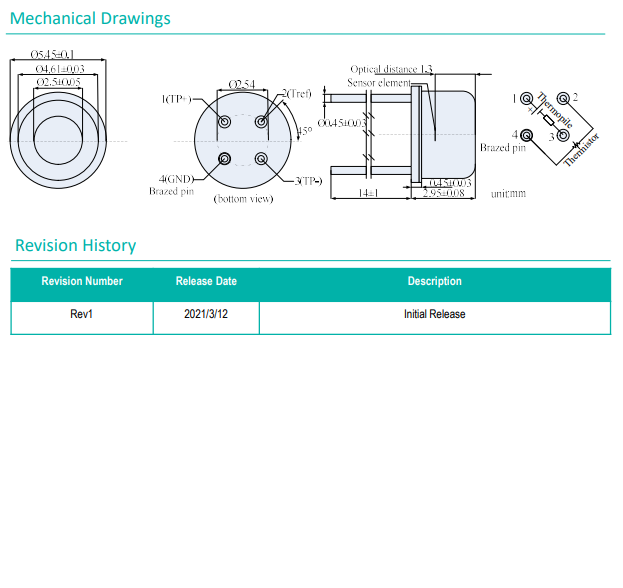The image size is (623, 588).
Task: Click the Revision Number column header
Action: [x=82, y=282]
